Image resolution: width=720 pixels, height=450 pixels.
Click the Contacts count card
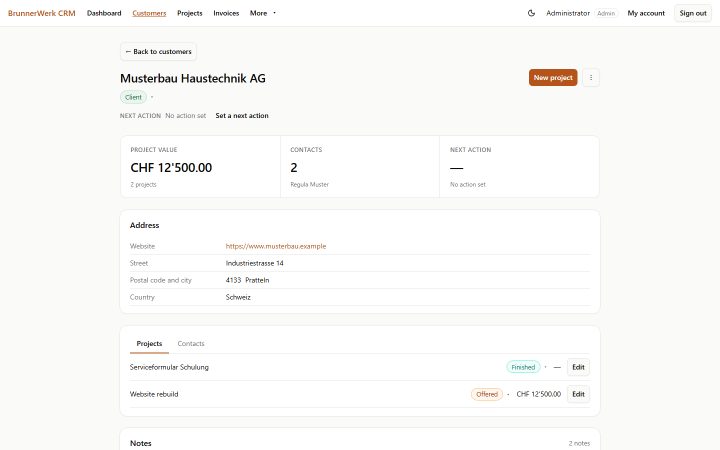[360, 167]
